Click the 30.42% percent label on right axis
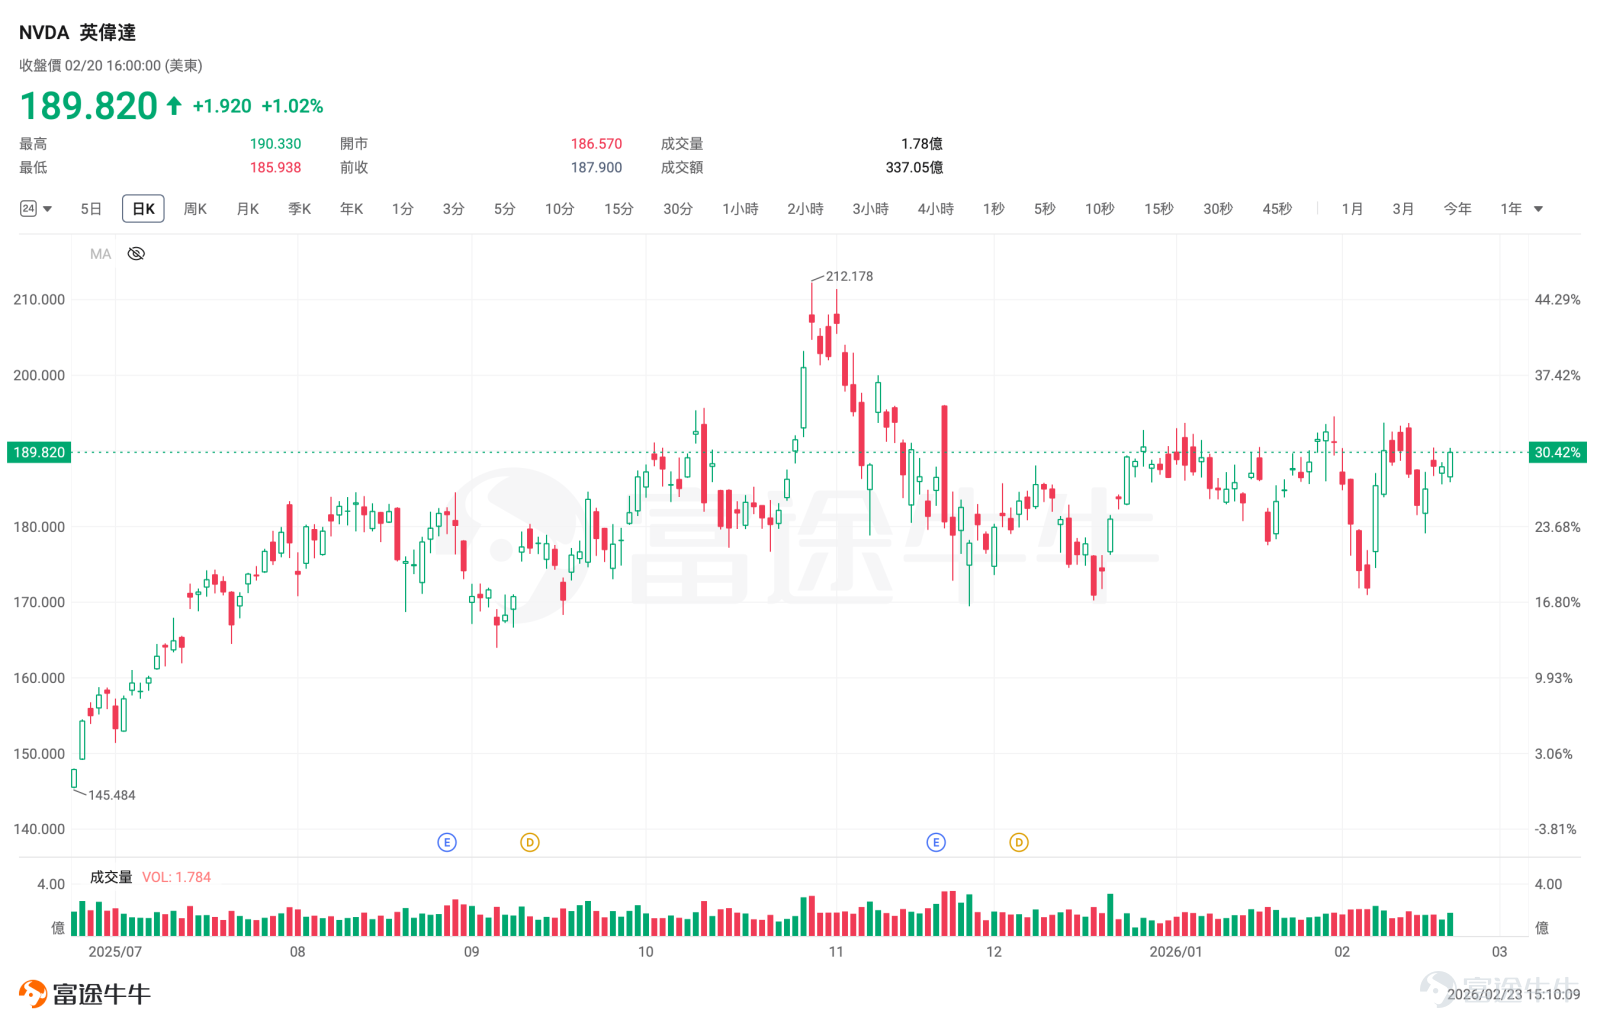Screen dimensions: 1600x1026 coord(1557,452)
